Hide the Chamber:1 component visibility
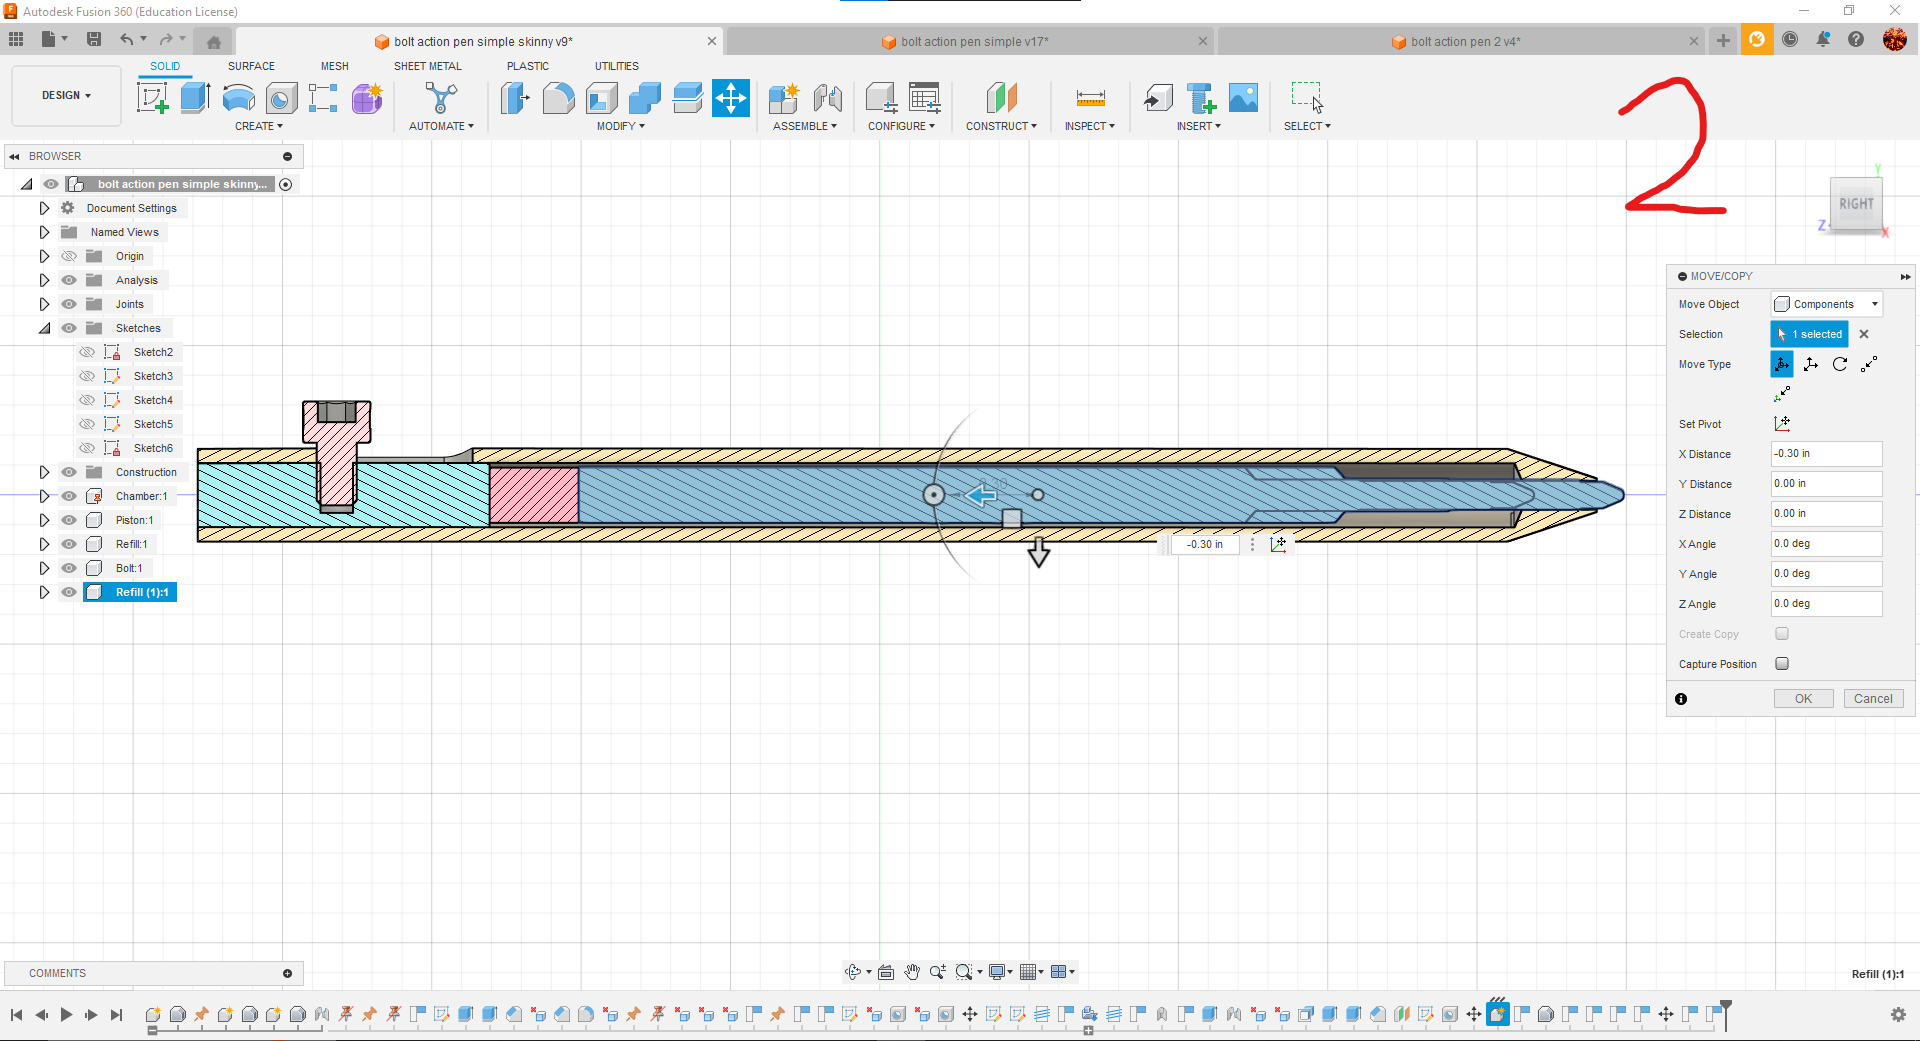The height and width of the screenshot is (1041, 1920). (x=69, y=495)
